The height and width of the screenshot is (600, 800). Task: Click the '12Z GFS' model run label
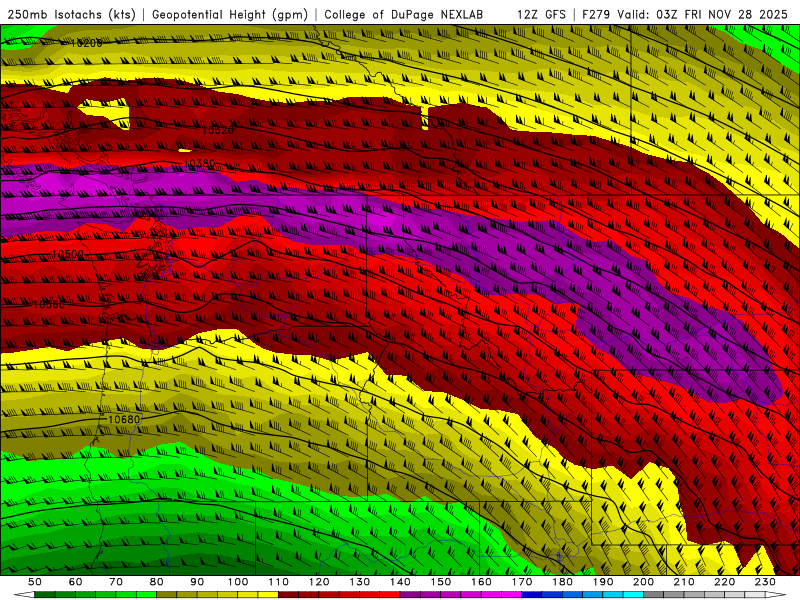[x=541, y=14]
